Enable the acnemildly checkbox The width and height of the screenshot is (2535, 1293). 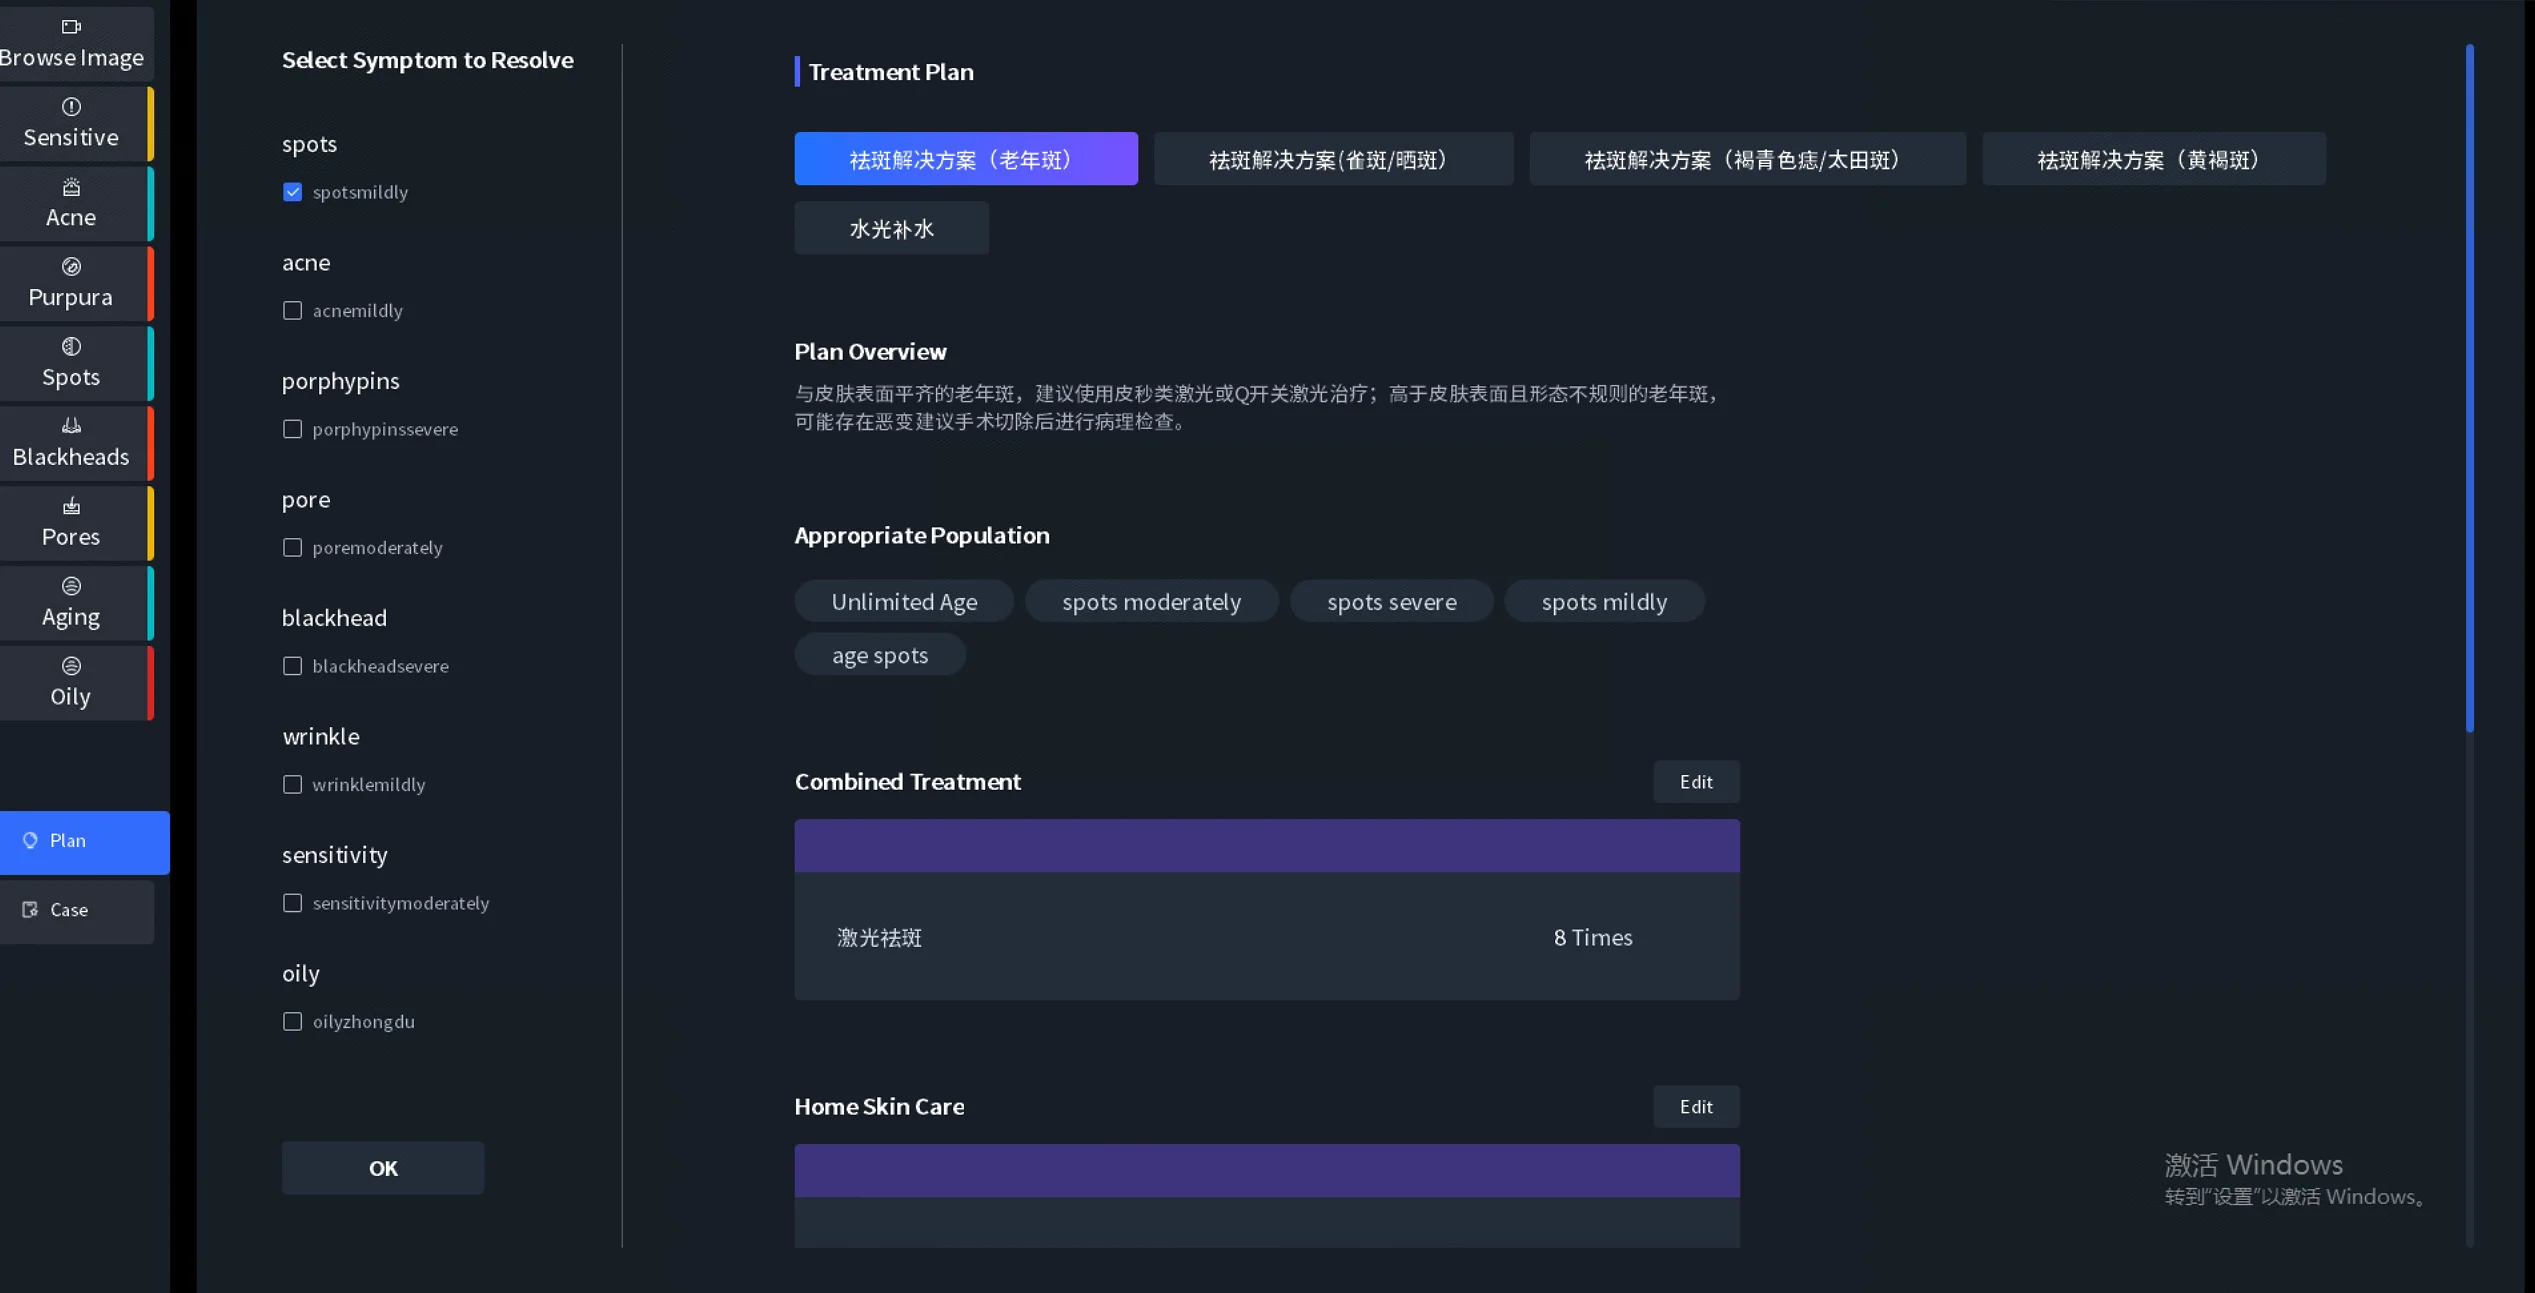point(292,311)
